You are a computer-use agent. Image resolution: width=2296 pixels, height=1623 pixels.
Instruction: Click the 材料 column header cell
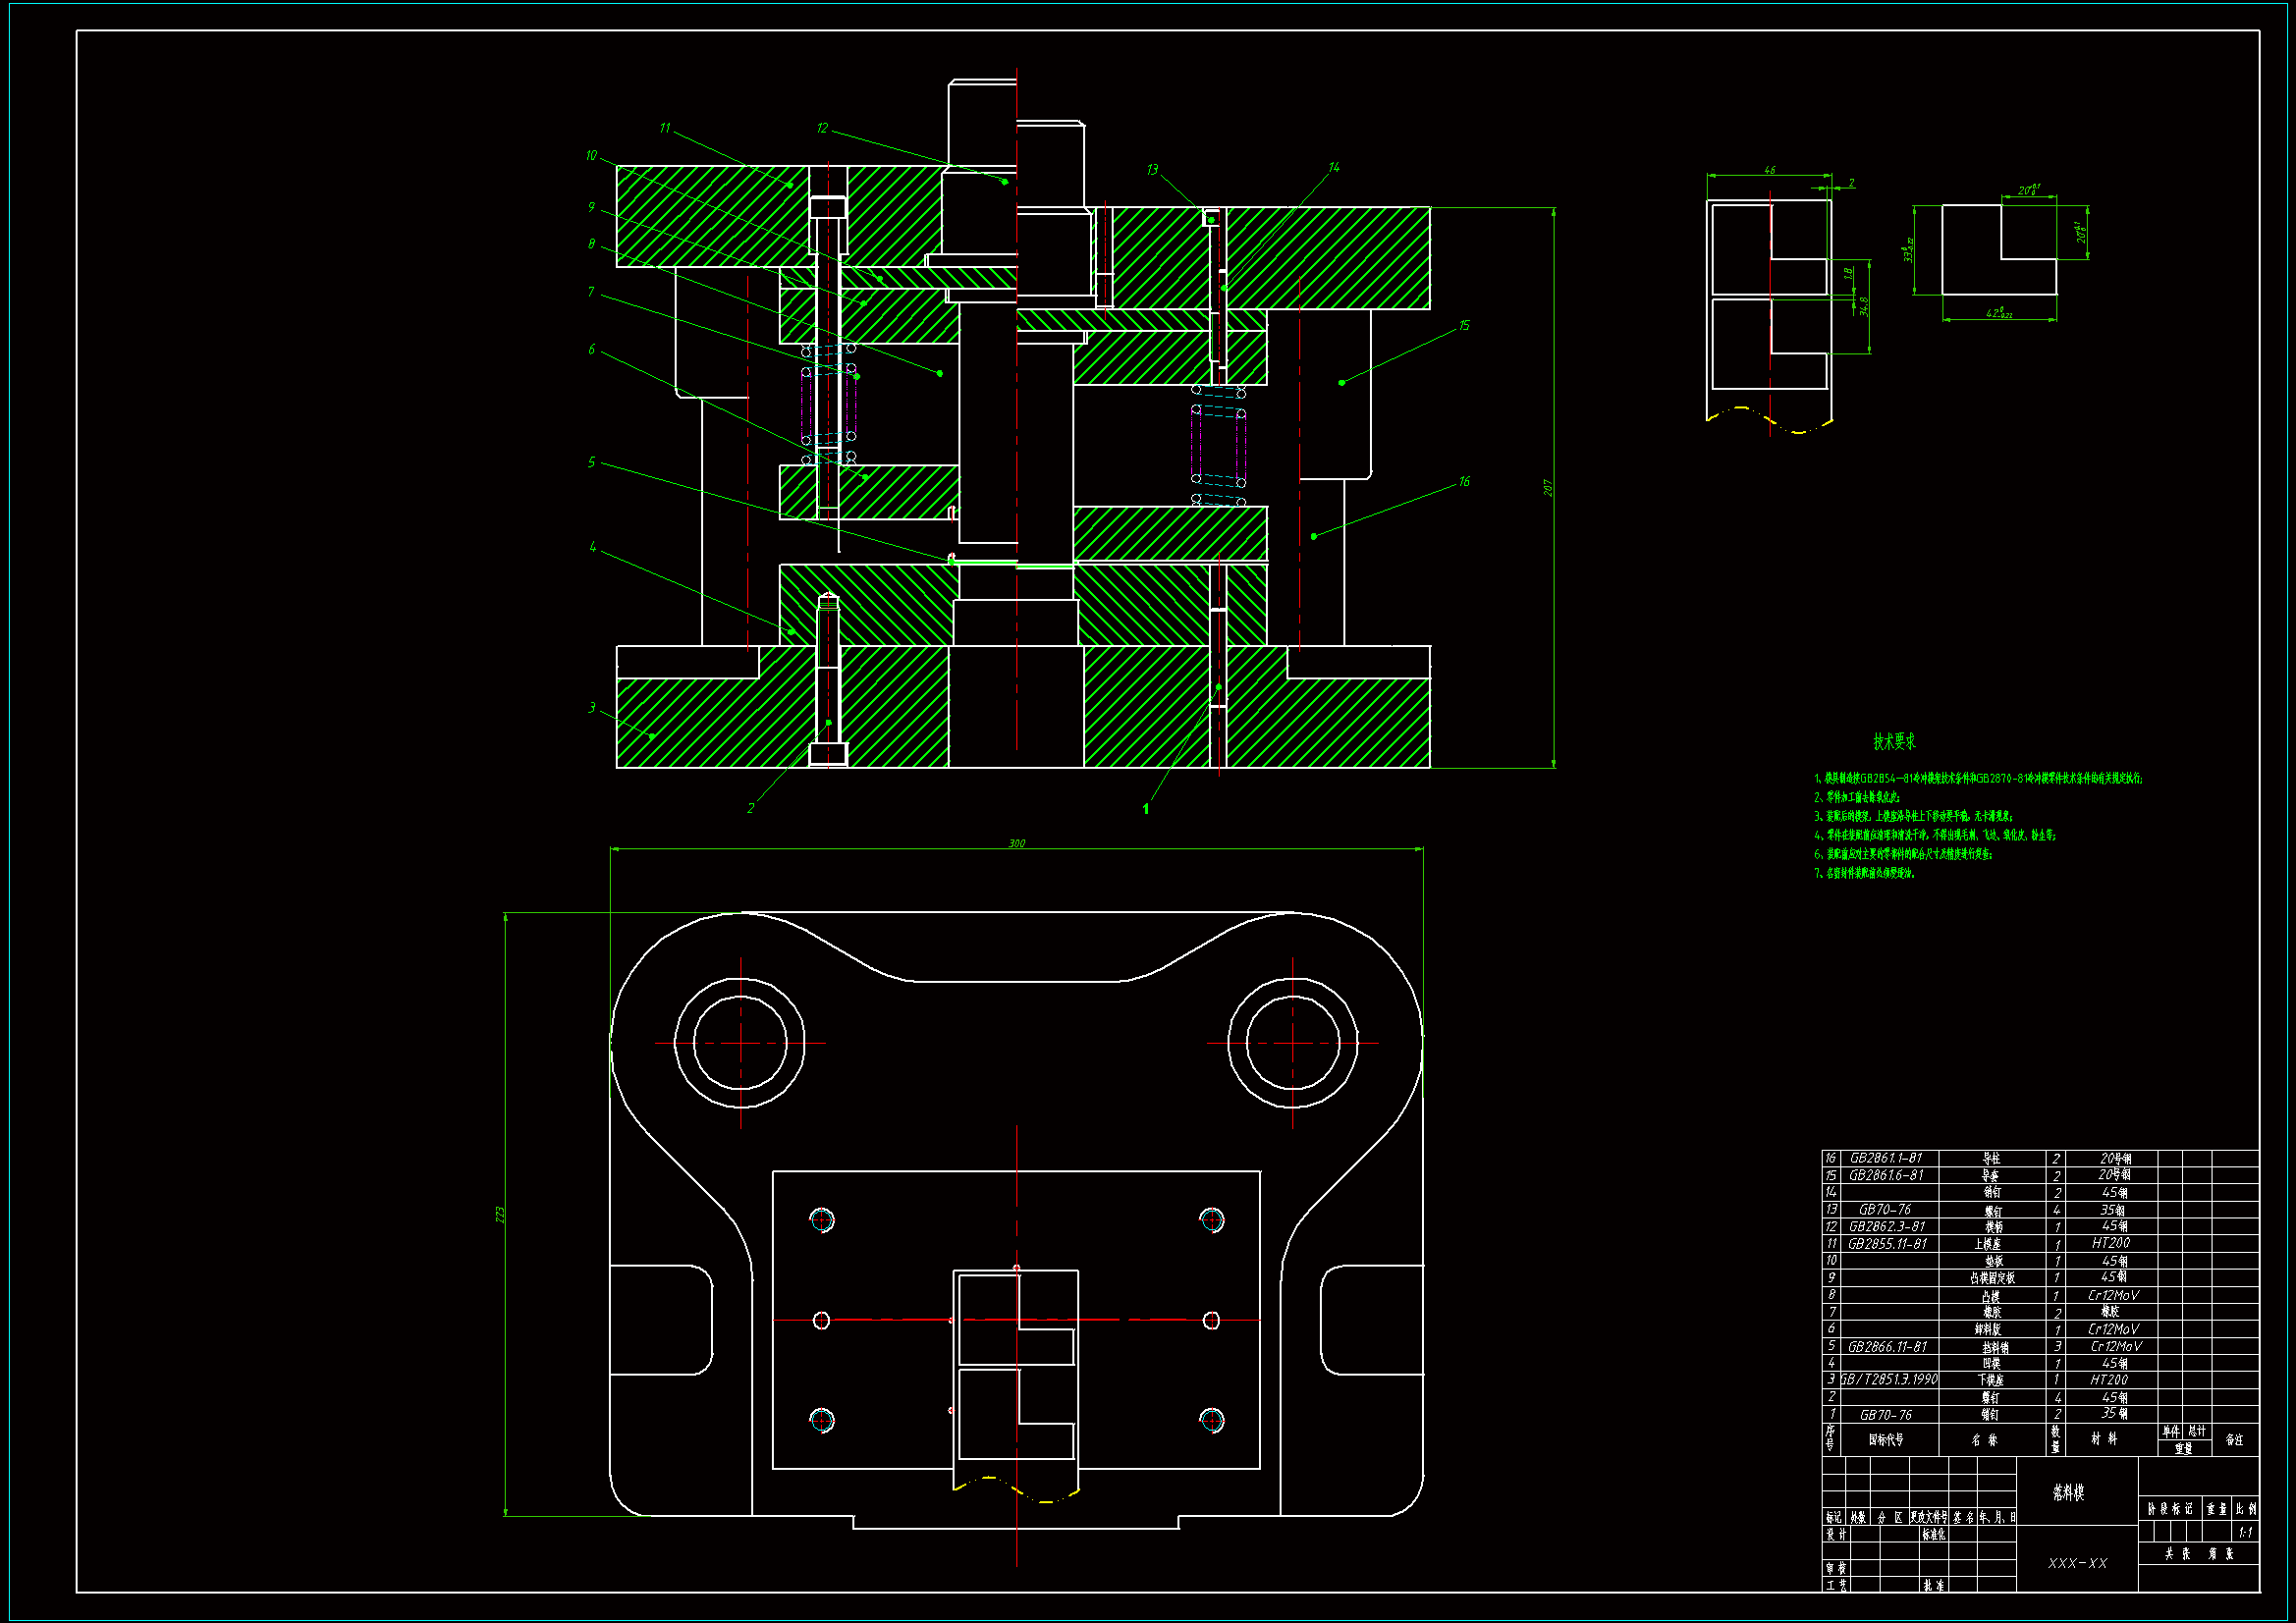pos(2104,1439)
